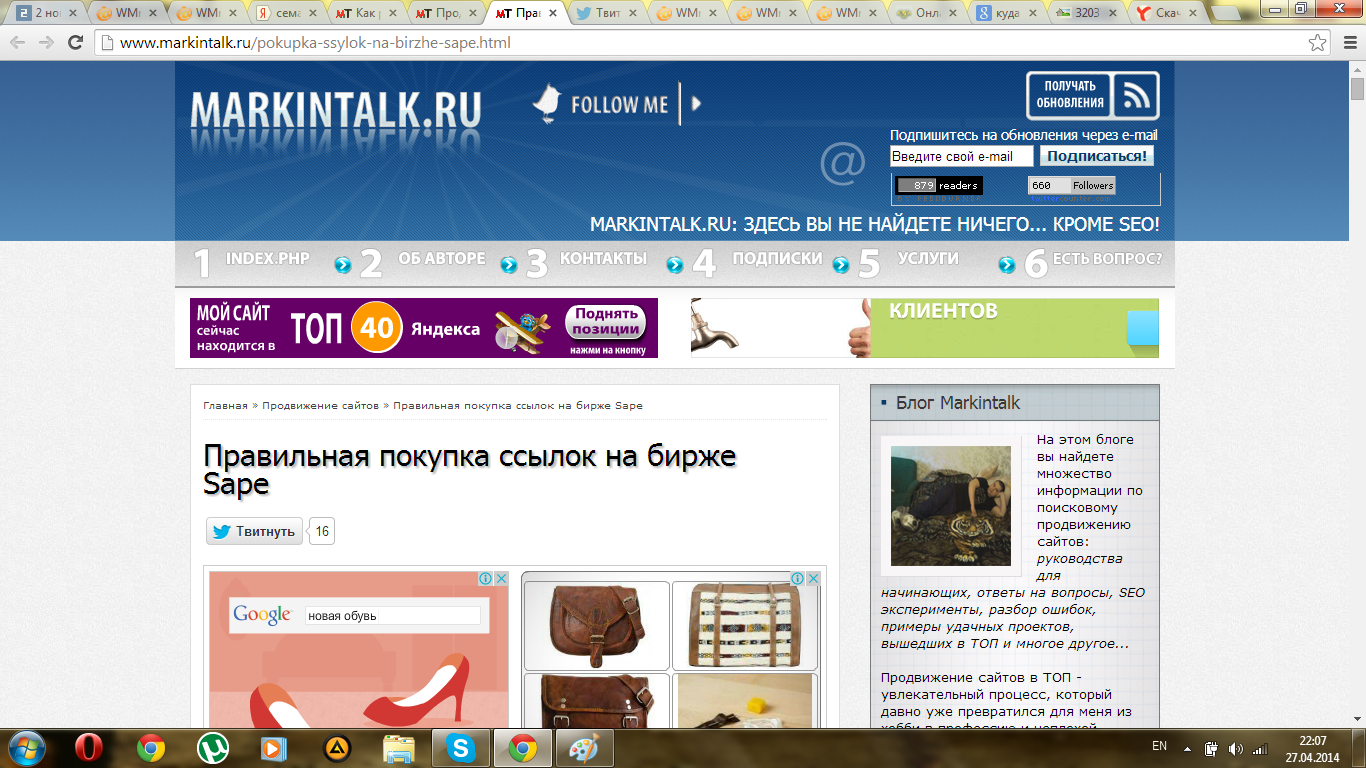Open the clock showing 22:07

(1313, 748)
